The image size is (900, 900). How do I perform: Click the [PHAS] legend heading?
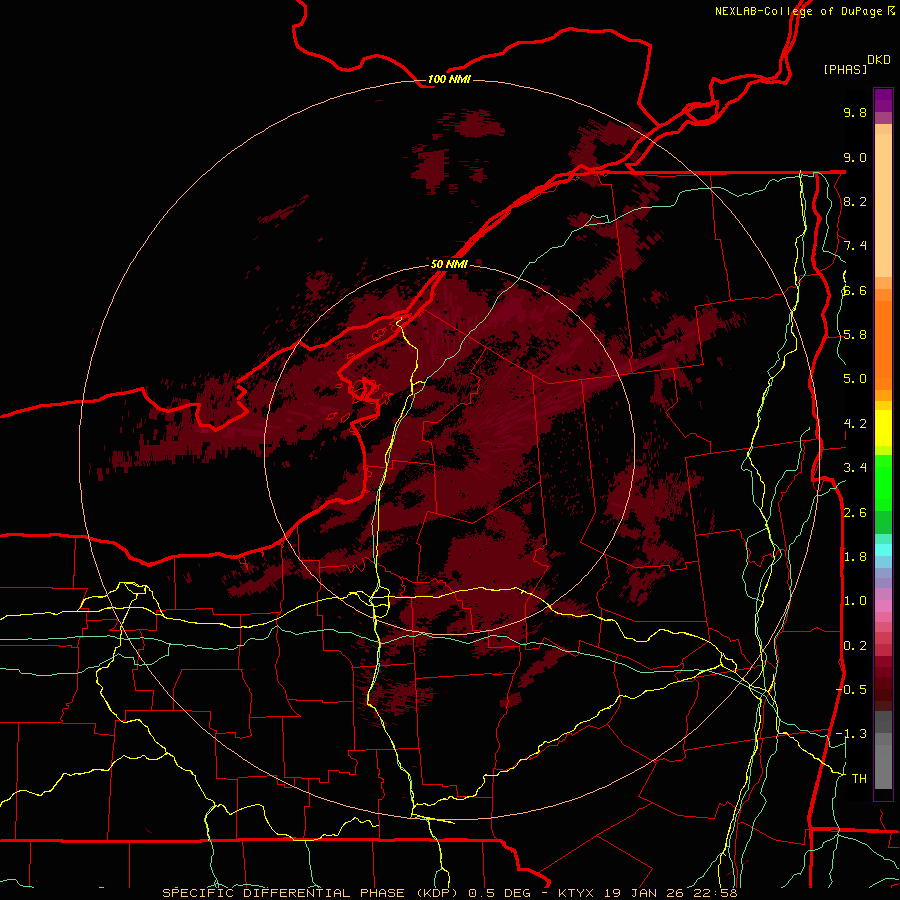click(x=845, y=69)
